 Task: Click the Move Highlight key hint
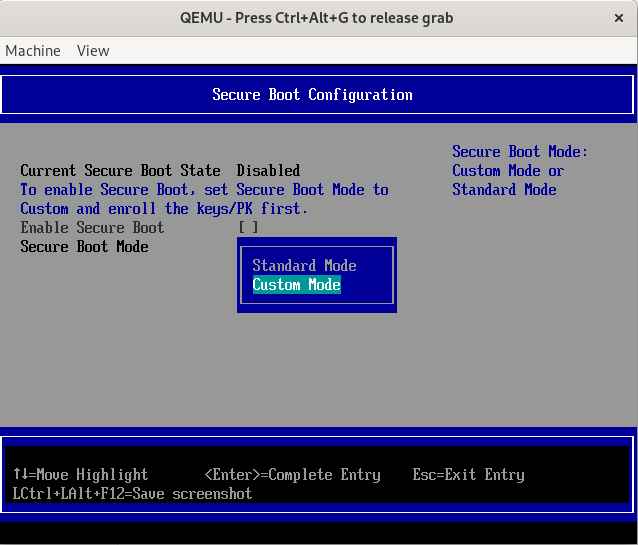tap(81, 475)
